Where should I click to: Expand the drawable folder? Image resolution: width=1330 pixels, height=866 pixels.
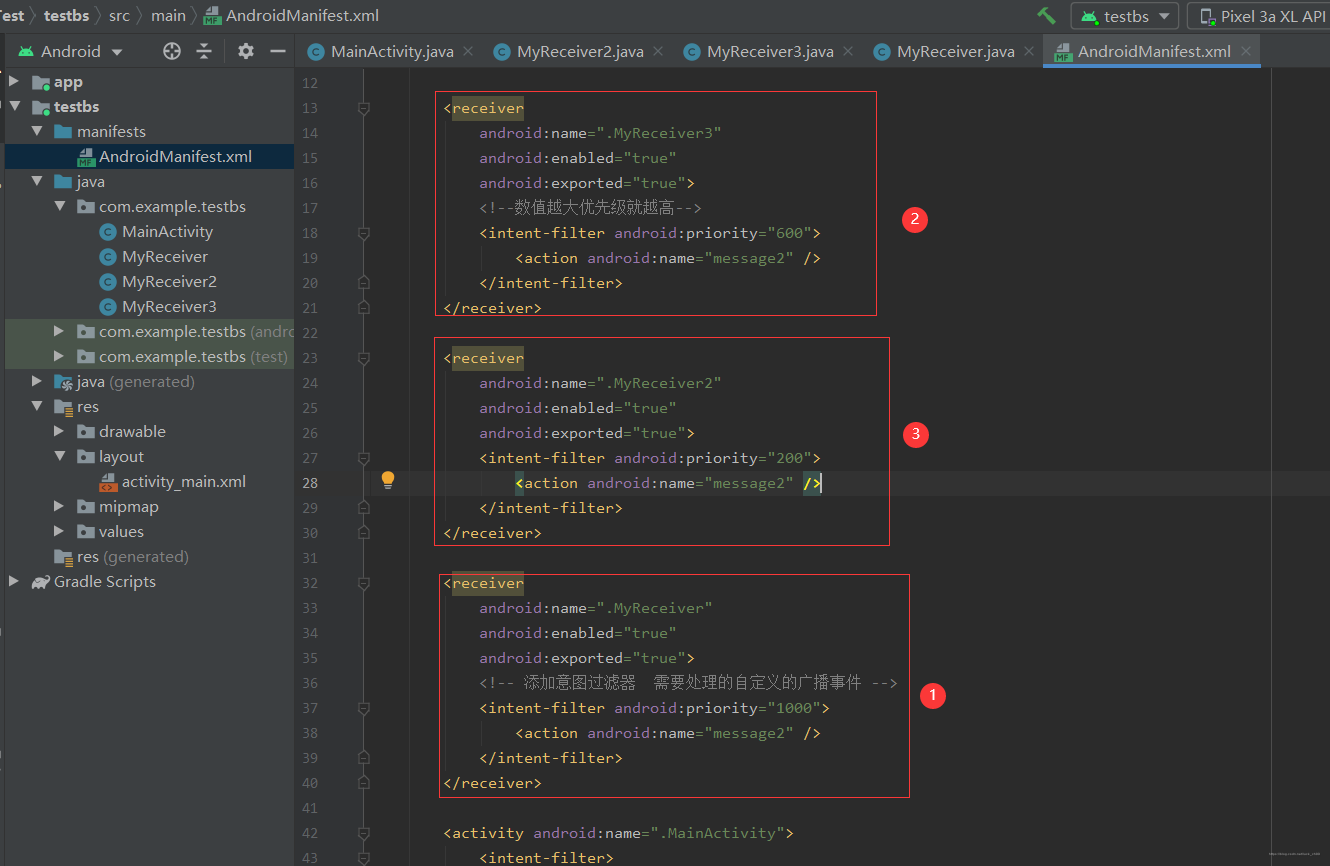tap(60, 431)
